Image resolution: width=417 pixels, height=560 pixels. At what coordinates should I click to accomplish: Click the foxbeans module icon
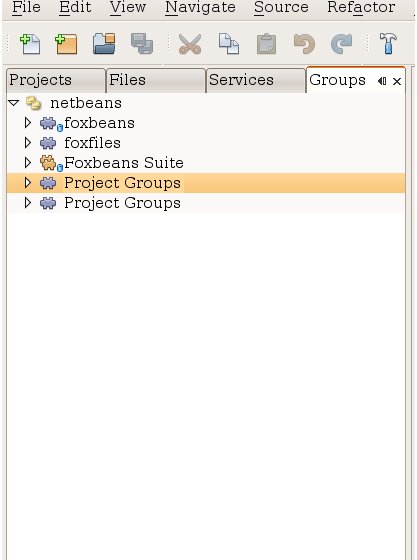[x=51, y=124]
